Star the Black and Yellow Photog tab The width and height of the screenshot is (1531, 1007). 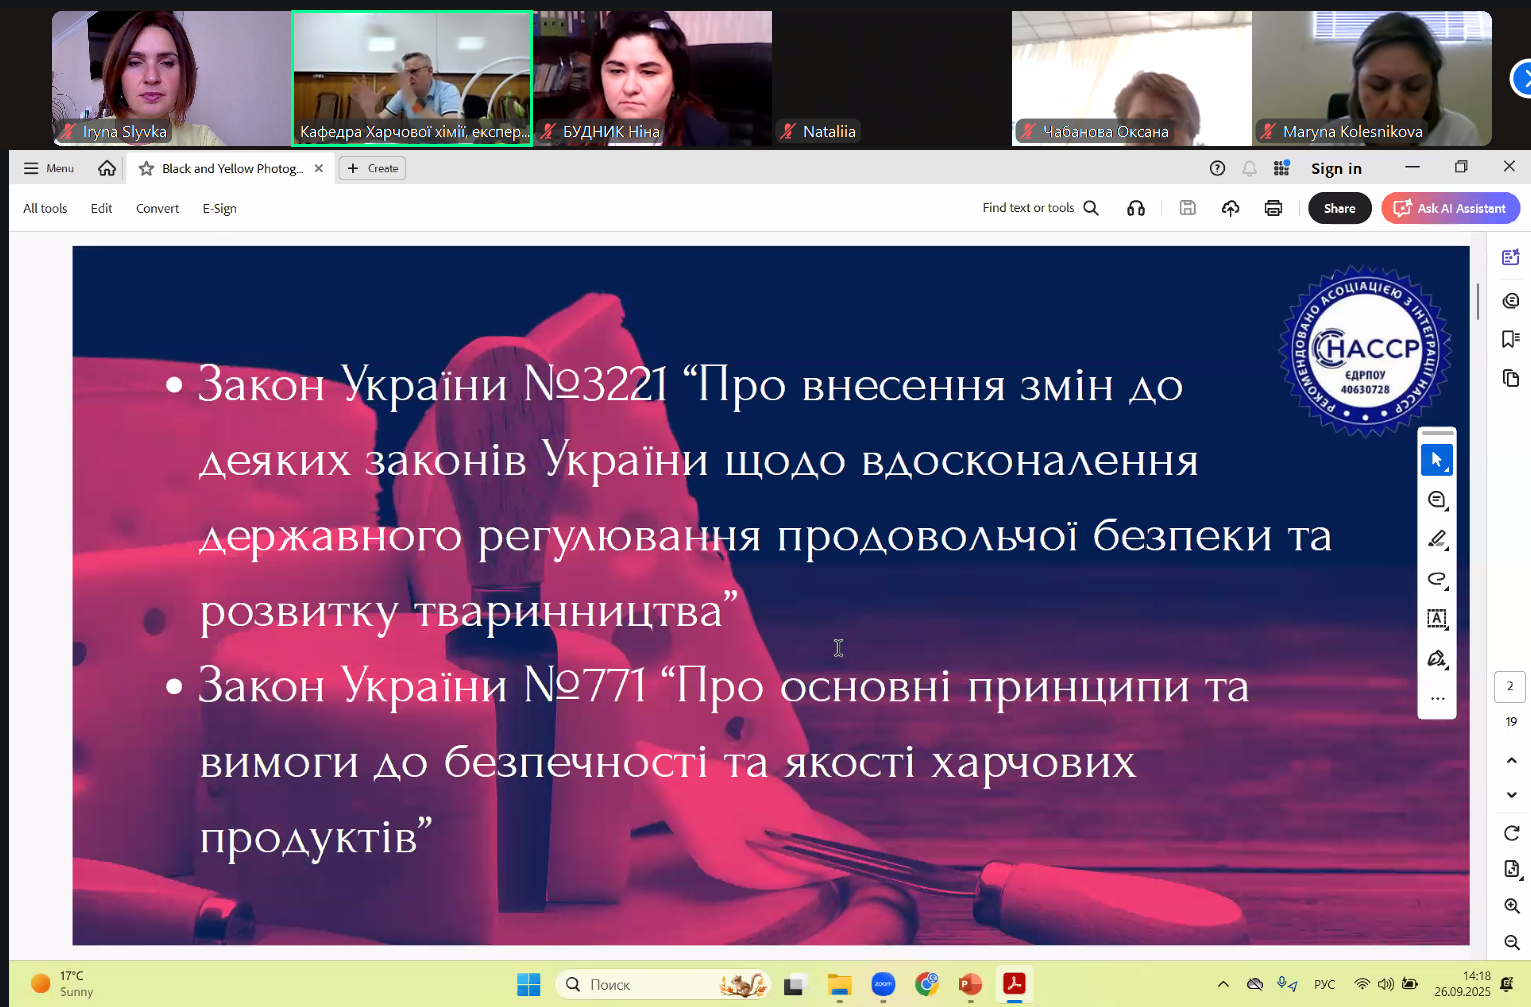pos(146,168)
